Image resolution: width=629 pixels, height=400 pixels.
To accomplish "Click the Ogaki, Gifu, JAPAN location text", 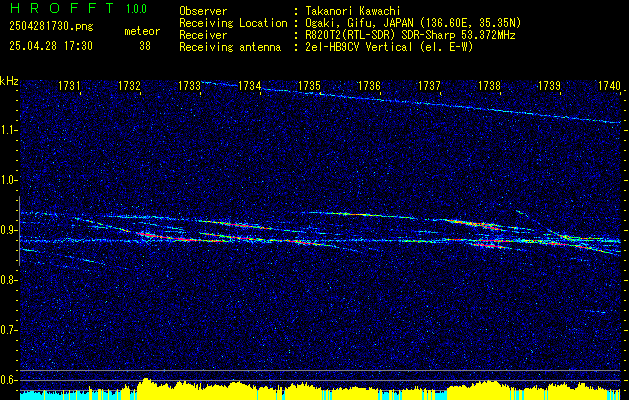I will click(x=412, y=23).
